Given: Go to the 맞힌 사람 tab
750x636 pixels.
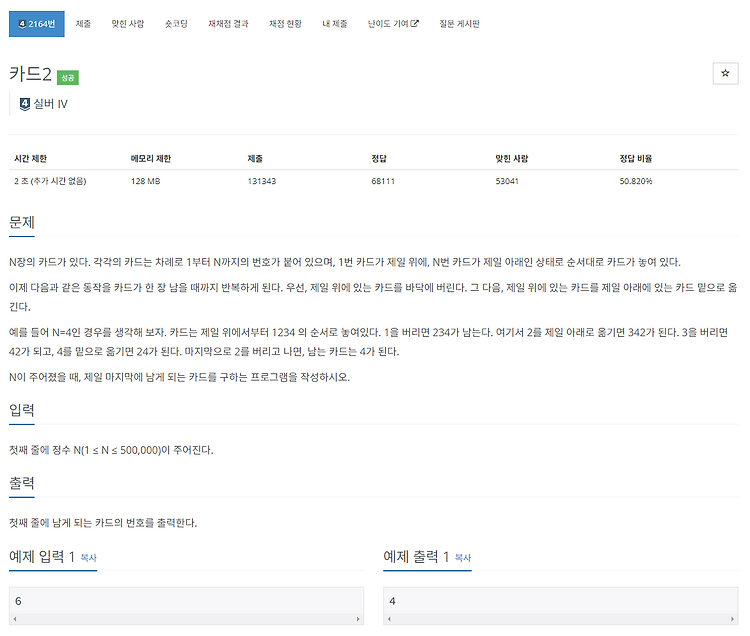Looking at the screenshot, I should click(128, 24).
